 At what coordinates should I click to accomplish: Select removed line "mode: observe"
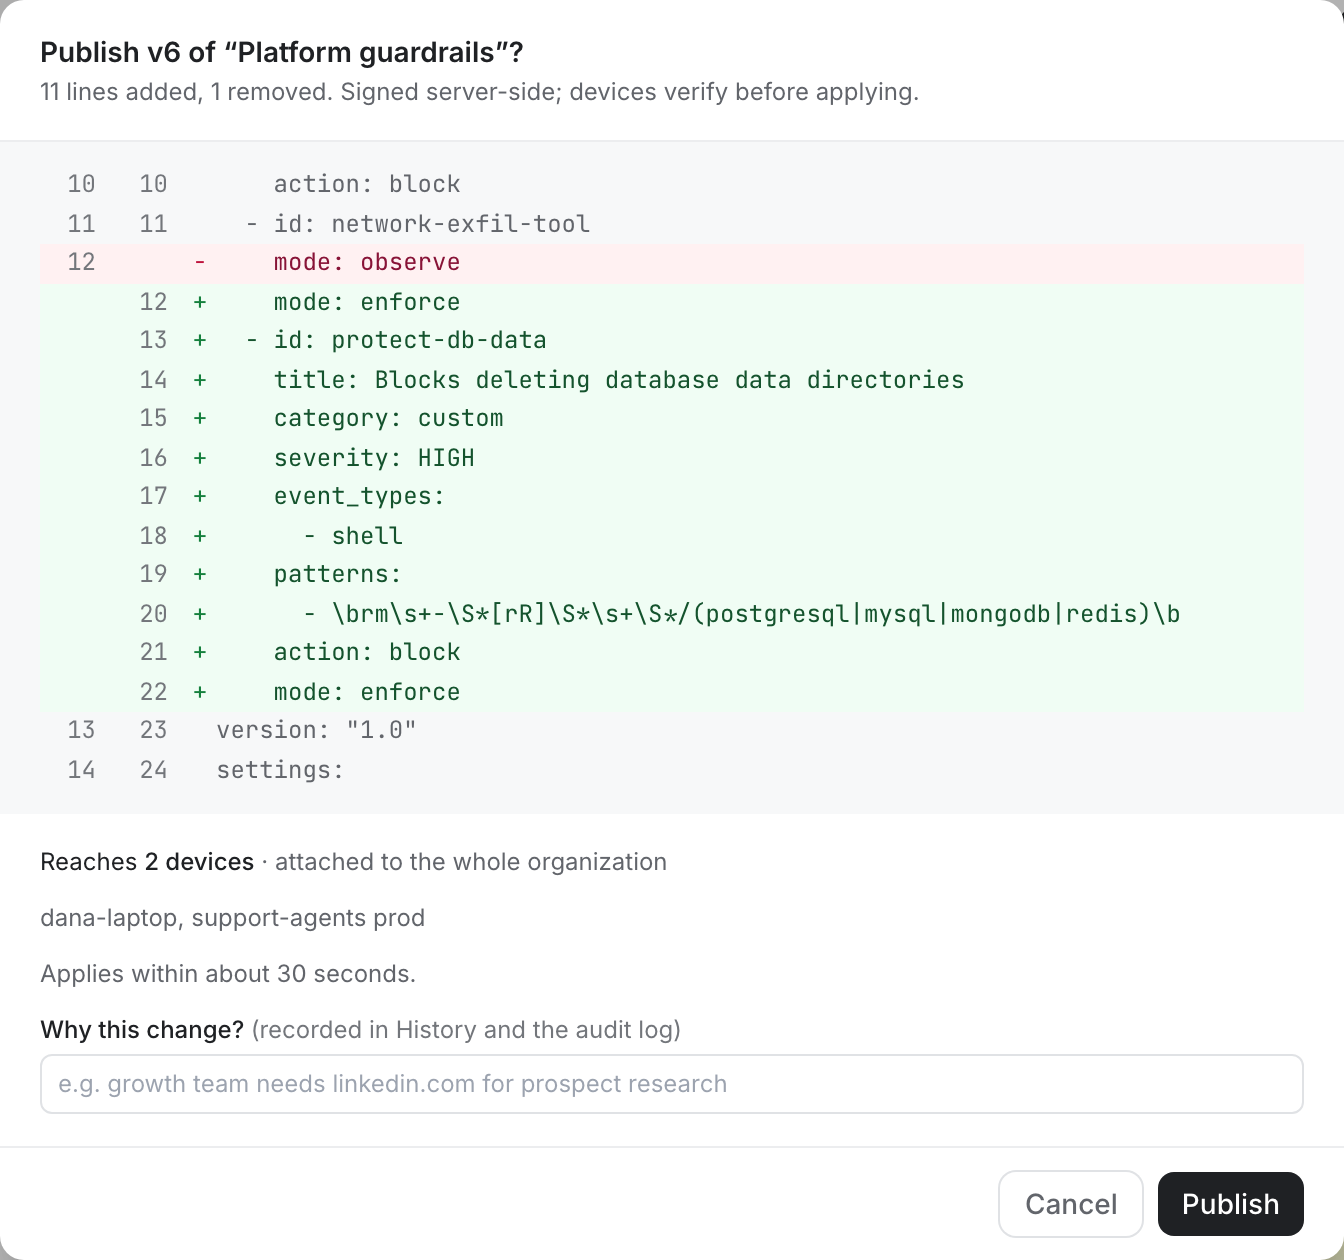pyautogui.click(x=672, y=263)
